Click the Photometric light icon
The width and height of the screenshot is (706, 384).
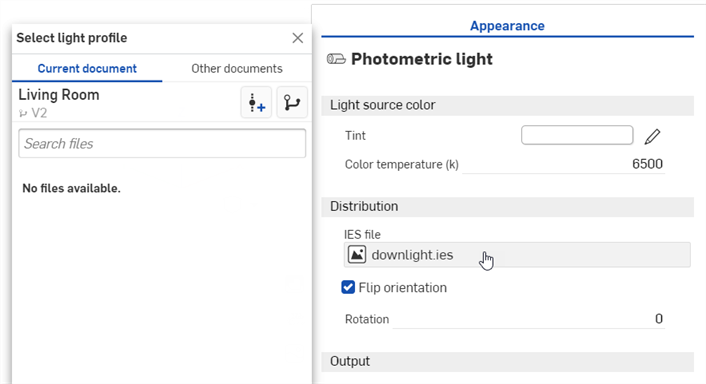(x=336, y=59)
